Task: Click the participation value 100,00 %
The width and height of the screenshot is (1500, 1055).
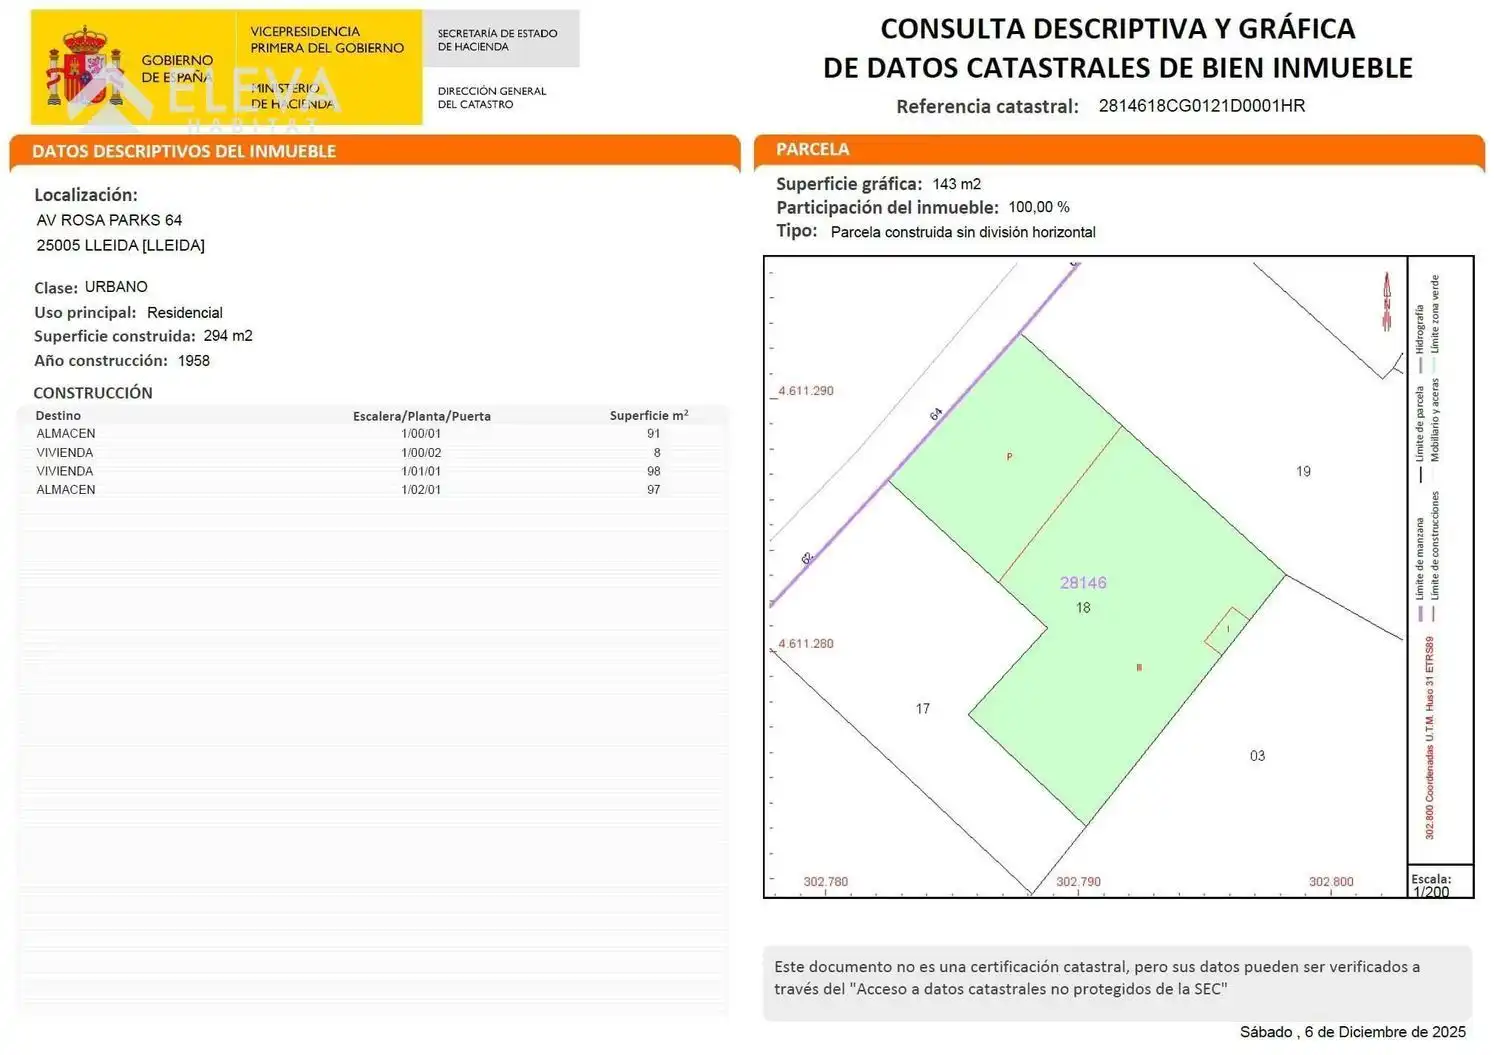Action: [1039, 207]
